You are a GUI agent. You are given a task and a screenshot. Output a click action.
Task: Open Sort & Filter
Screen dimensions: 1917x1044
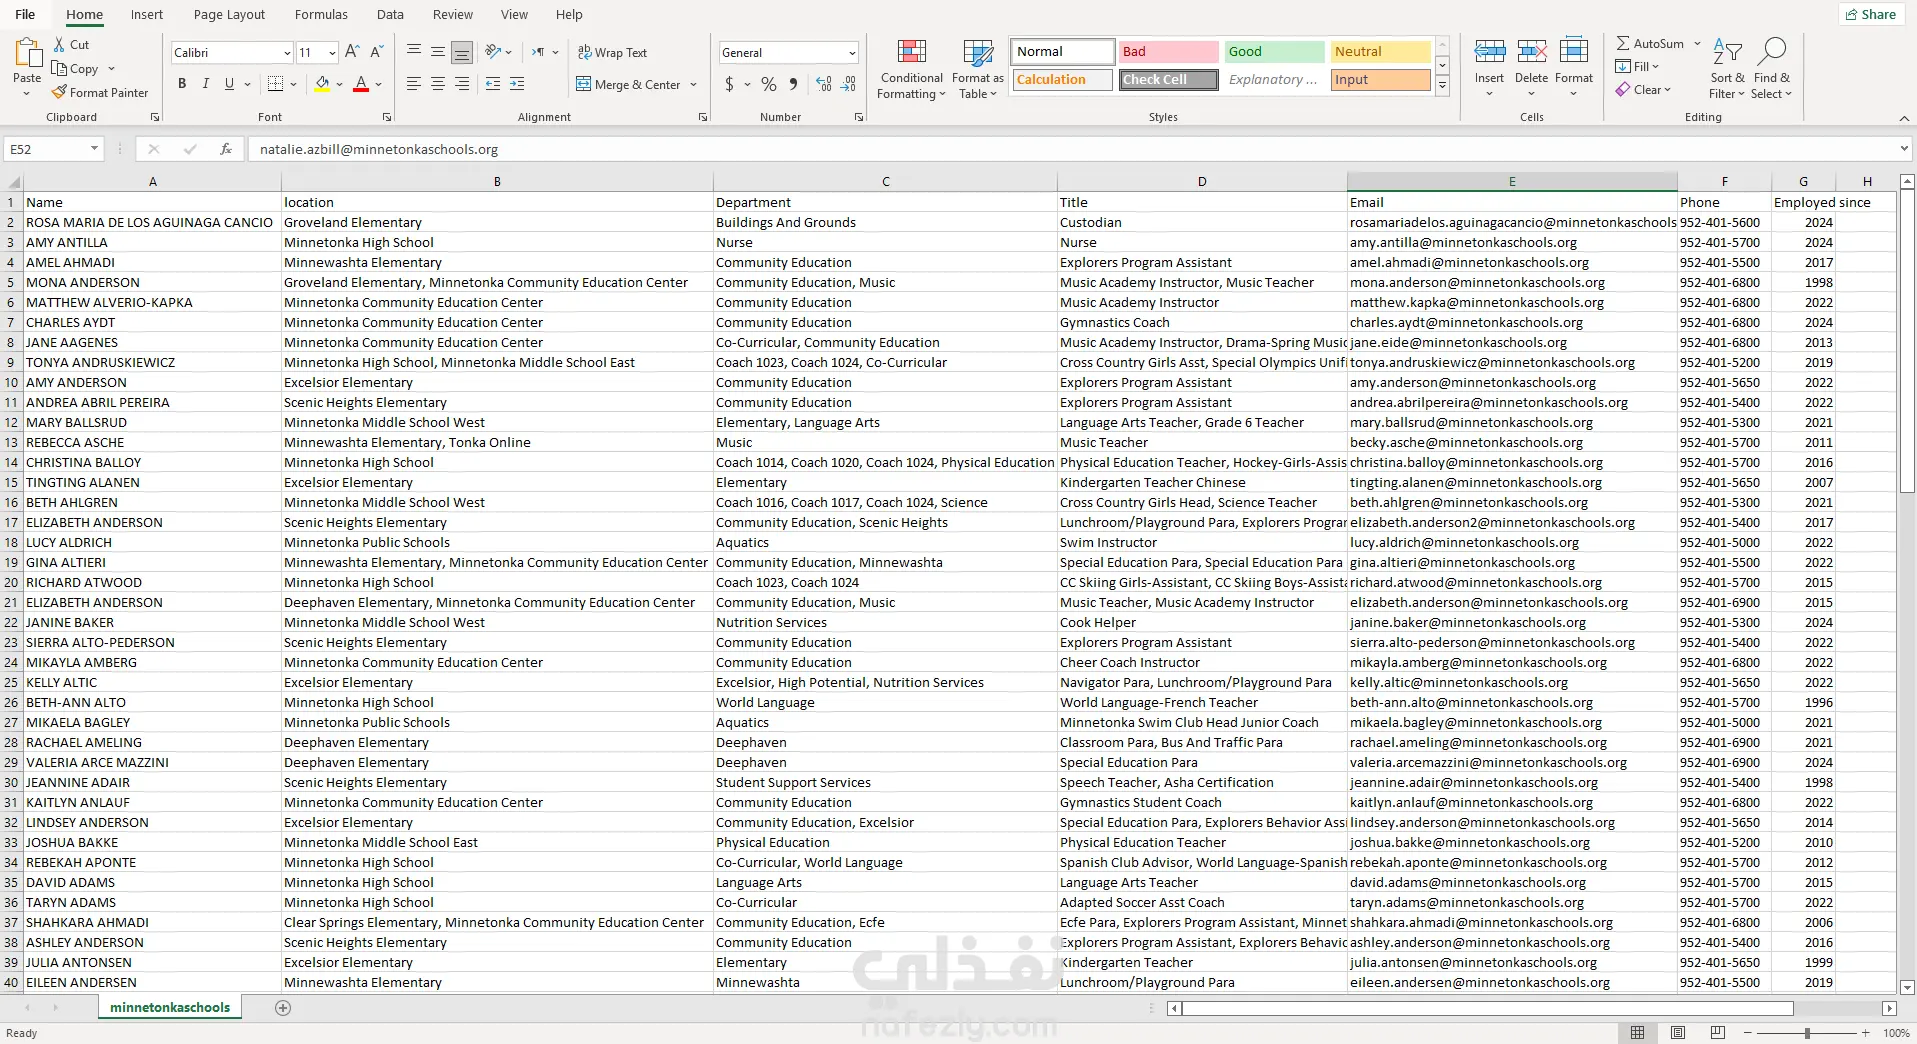(1727, 69)
